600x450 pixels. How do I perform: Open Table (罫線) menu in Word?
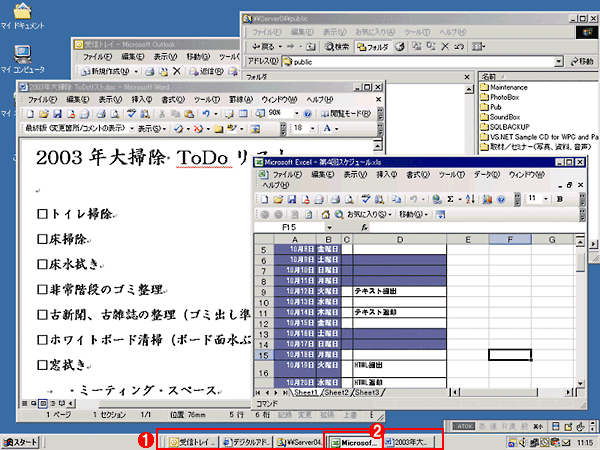point(241,99)
